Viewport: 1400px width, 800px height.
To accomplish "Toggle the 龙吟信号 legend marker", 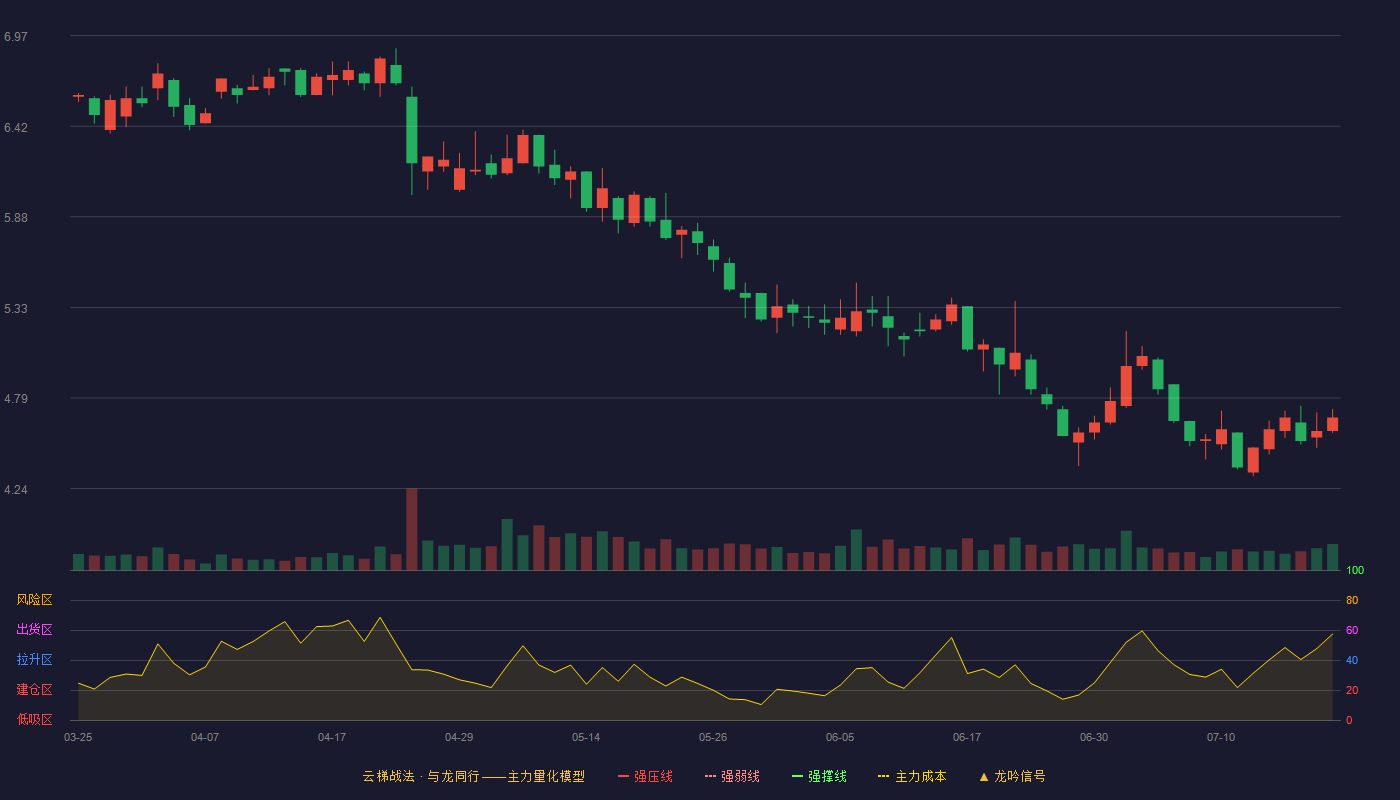I will click(1012, 776).
